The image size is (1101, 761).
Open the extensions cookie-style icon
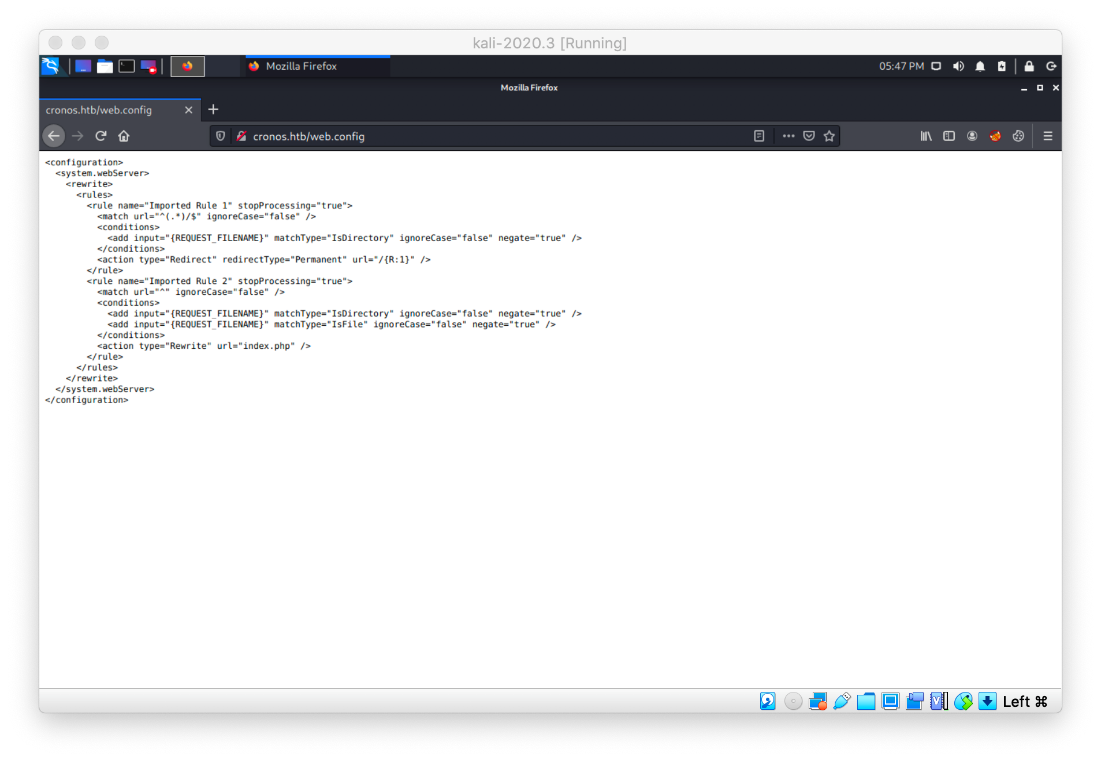pos(1018,135)
